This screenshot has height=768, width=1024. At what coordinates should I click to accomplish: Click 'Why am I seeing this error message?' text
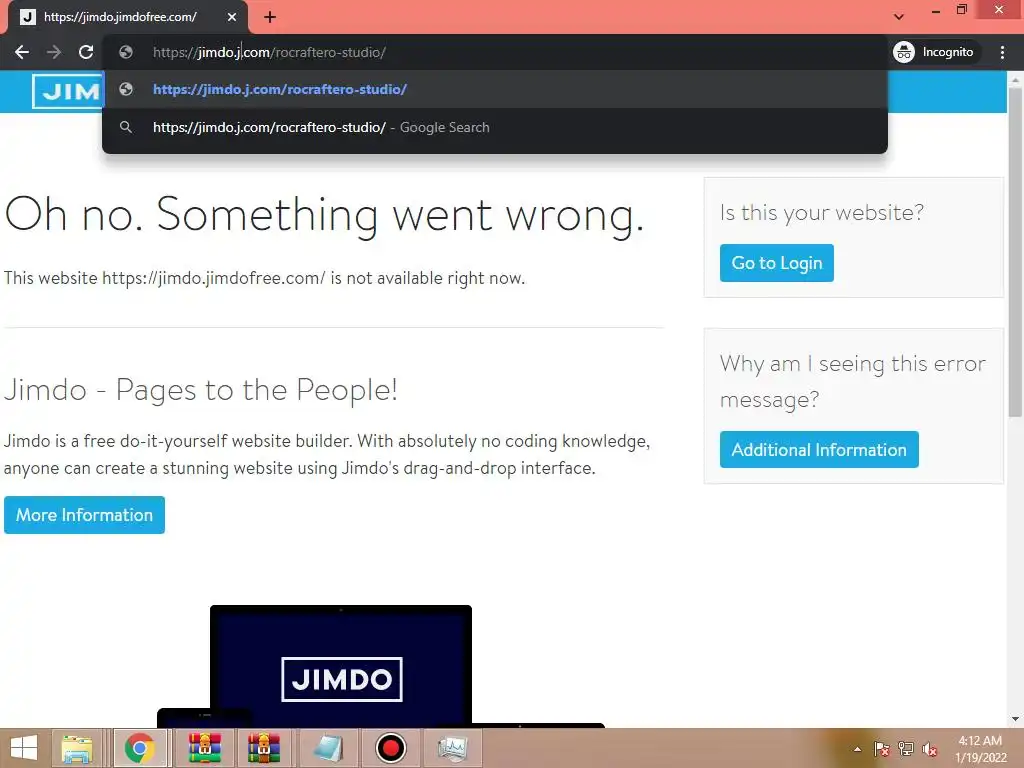tap(853, 381)
